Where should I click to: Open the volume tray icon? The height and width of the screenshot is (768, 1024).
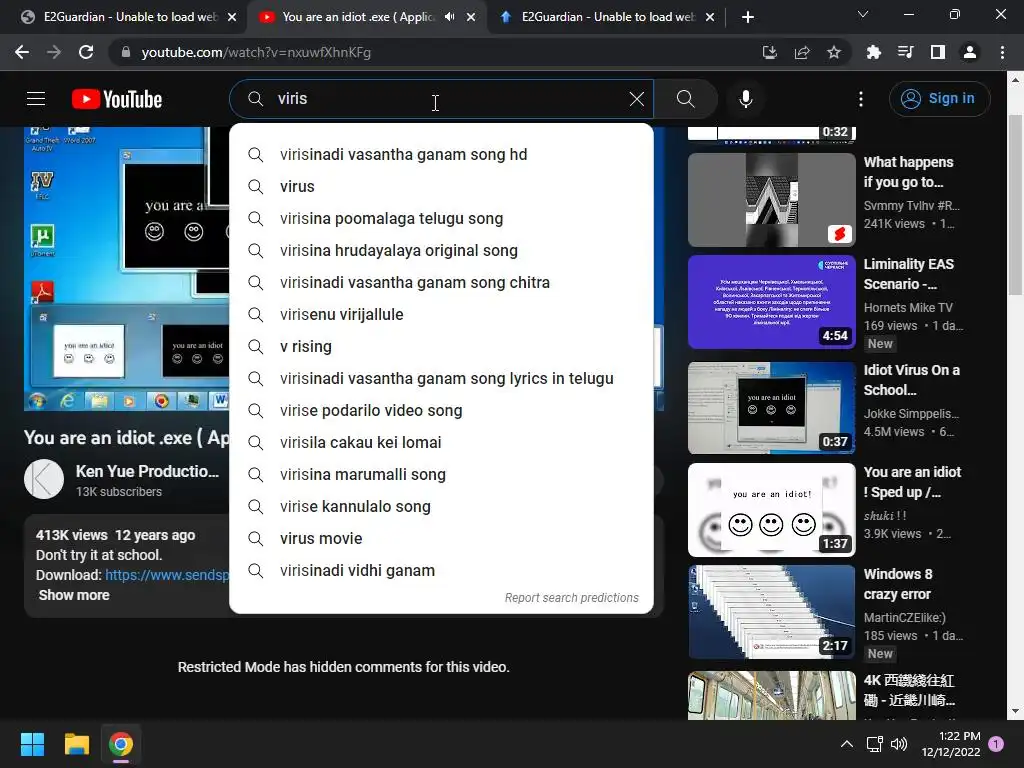[899, 744]
